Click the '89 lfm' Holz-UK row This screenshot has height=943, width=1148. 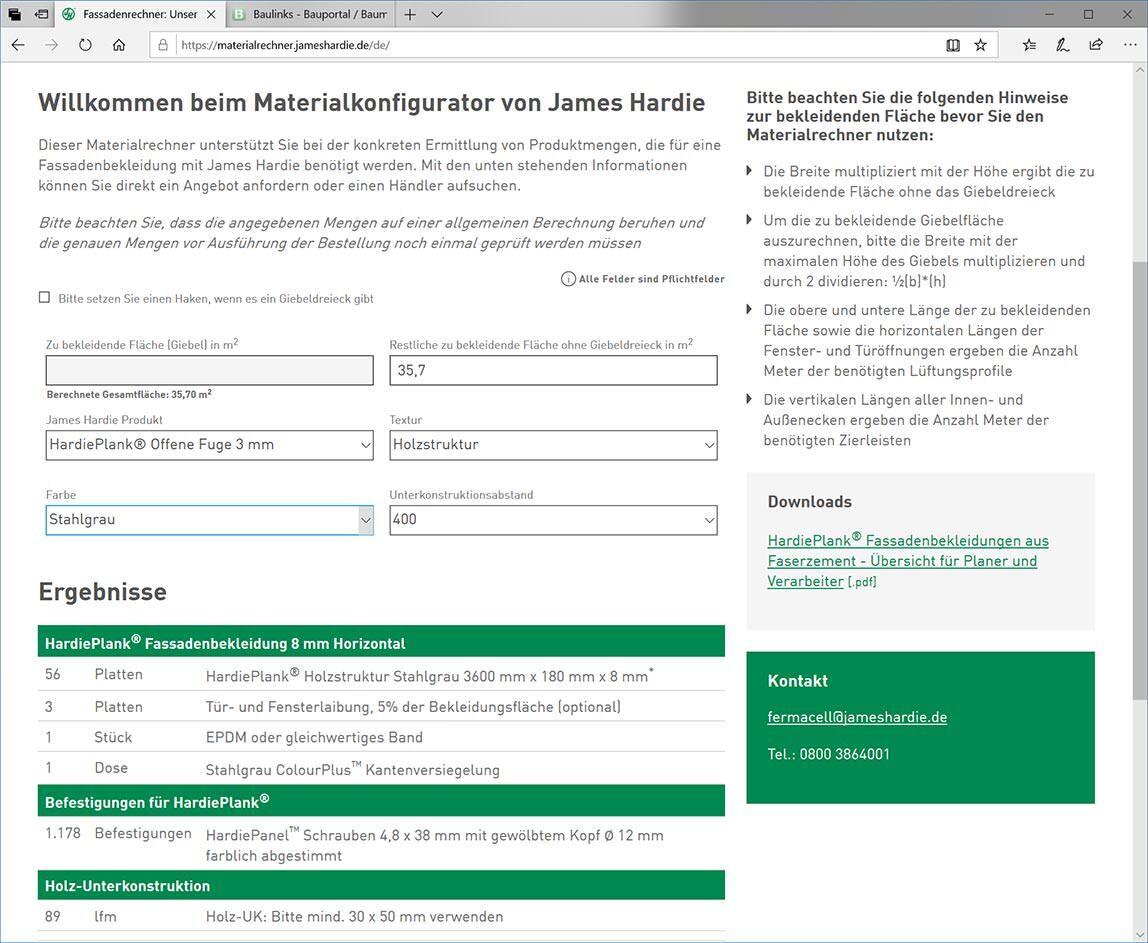381,916
